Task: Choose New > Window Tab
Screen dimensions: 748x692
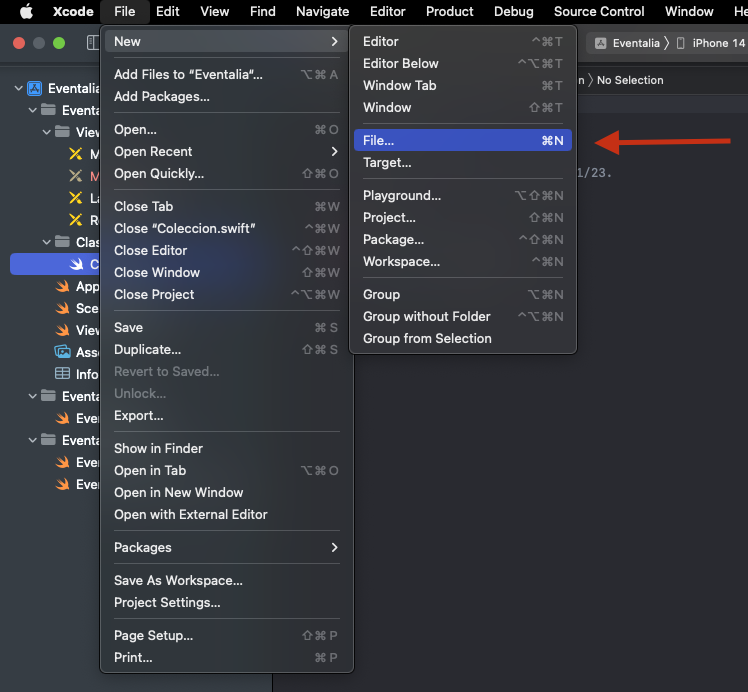Action: (463, 85)
